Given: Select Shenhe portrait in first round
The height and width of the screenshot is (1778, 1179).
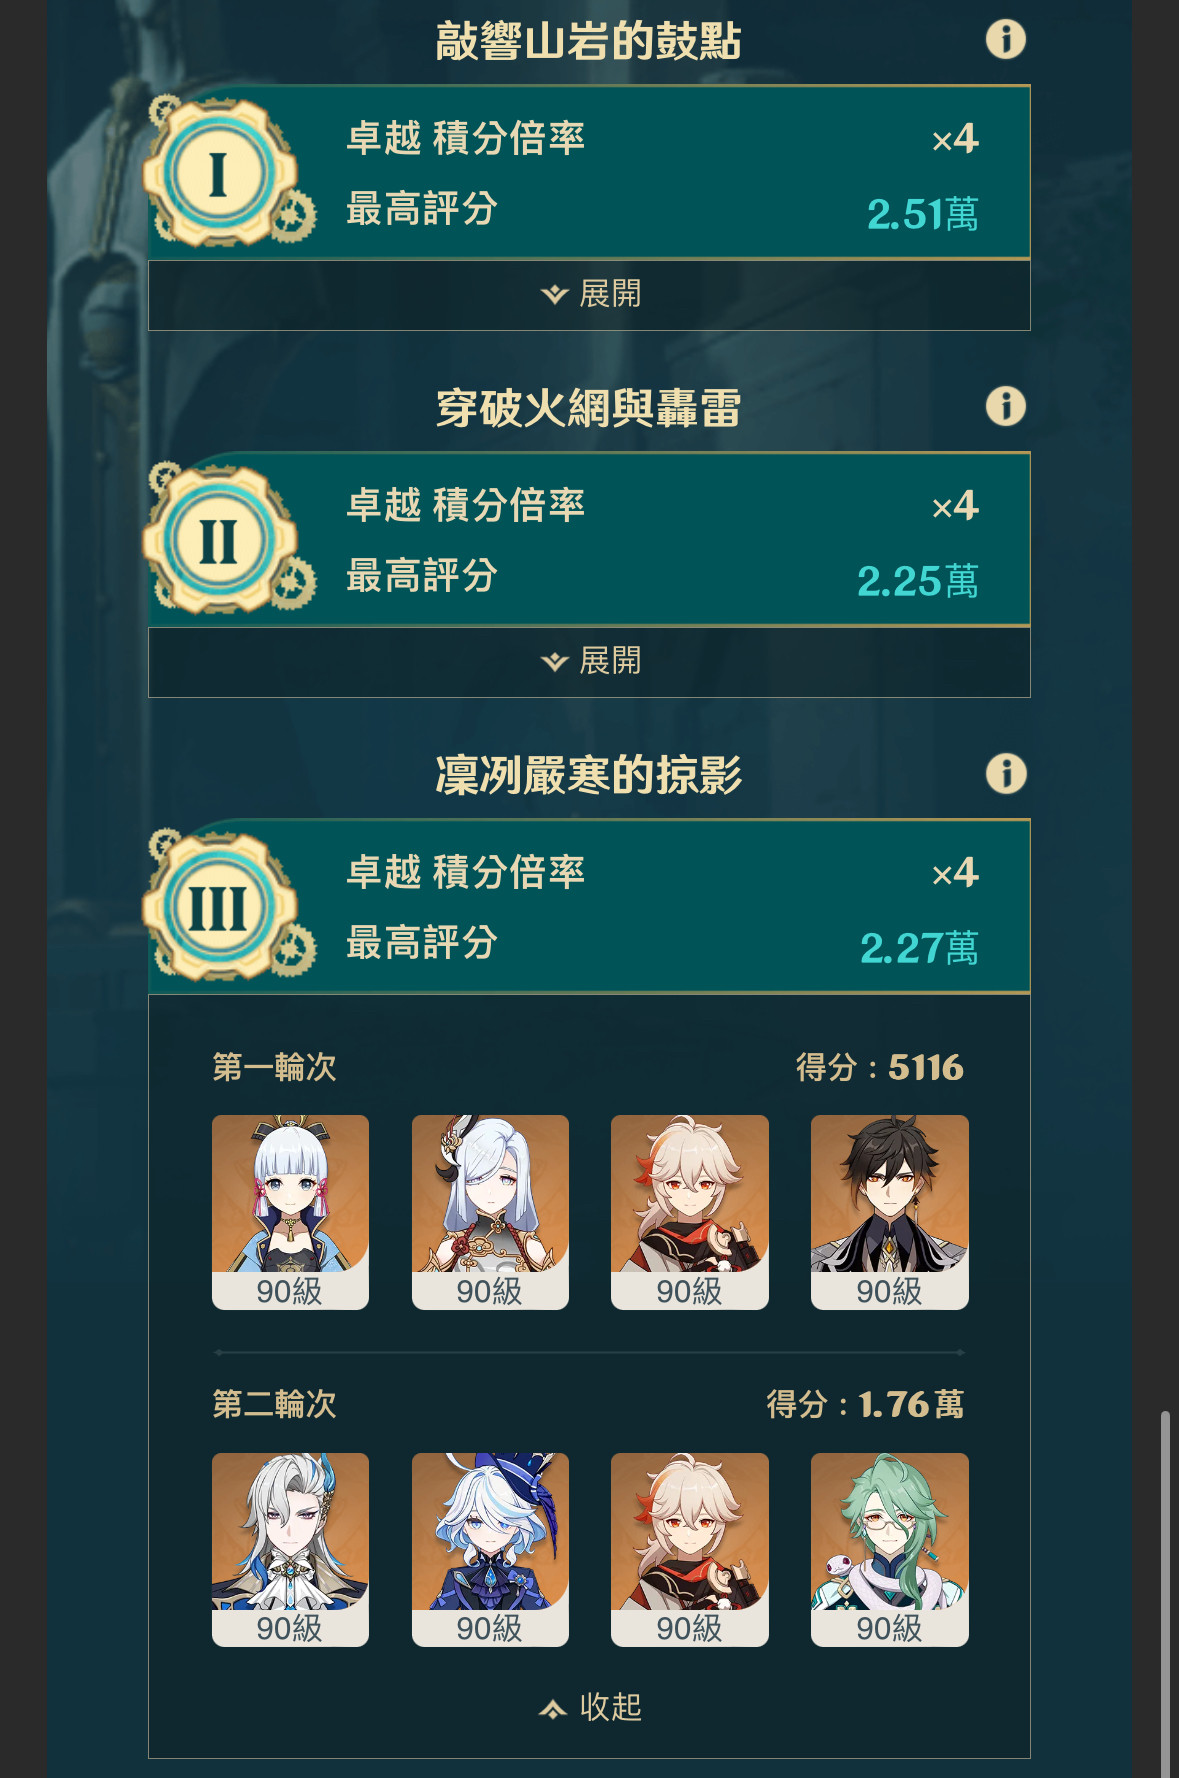Looking at the screenshot, I should (490, 1212).
